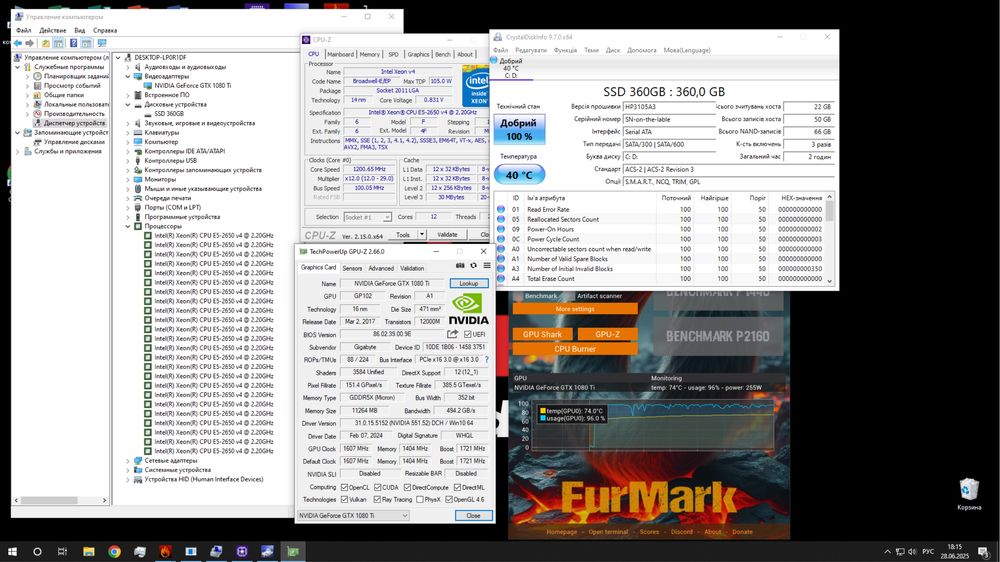The height and width of the screenshot is (562, 1000).
Task: Toggle DirectCompute checkbox in GPU-Z
Action: 407,487
